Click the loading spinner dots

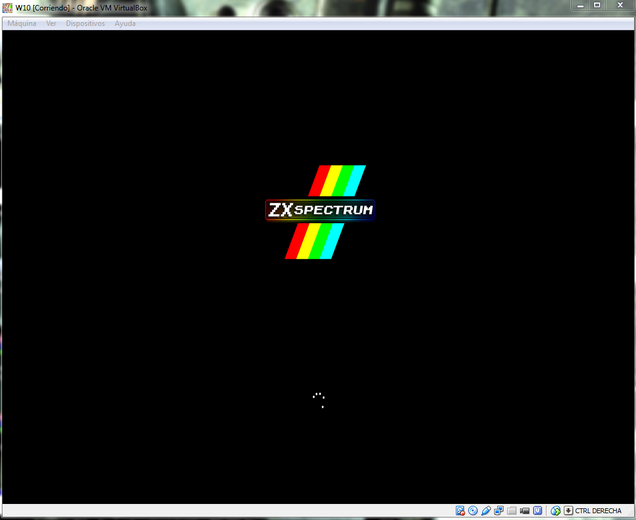[319, 400]
